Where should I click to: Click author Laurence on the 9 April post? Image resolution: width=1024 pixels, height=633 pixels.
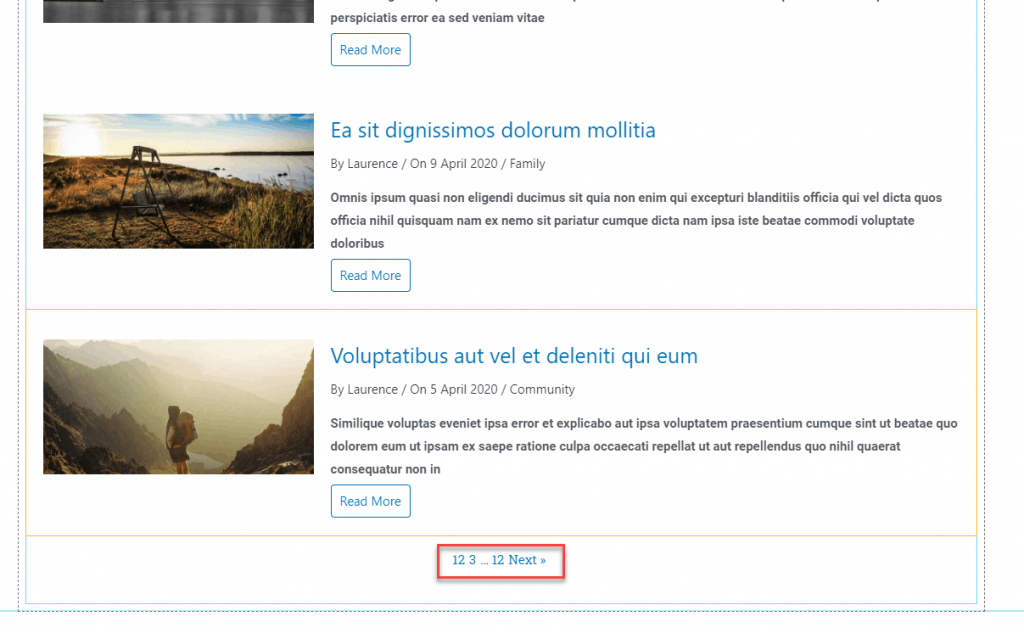tap(372, 164)
